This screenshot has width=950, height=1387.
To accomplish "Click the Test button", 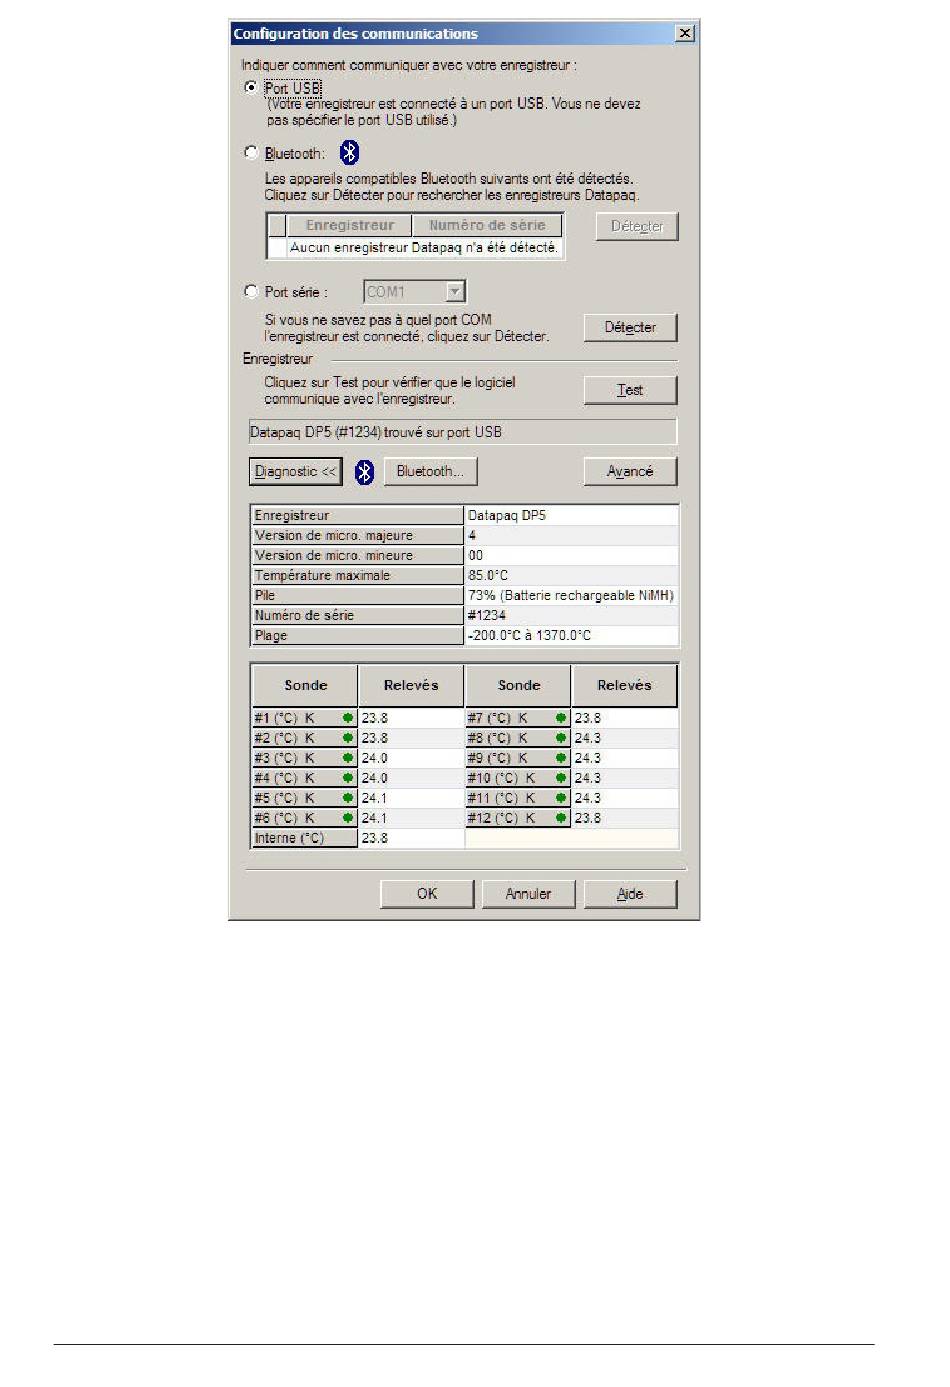I will click(x=630, y=390).
